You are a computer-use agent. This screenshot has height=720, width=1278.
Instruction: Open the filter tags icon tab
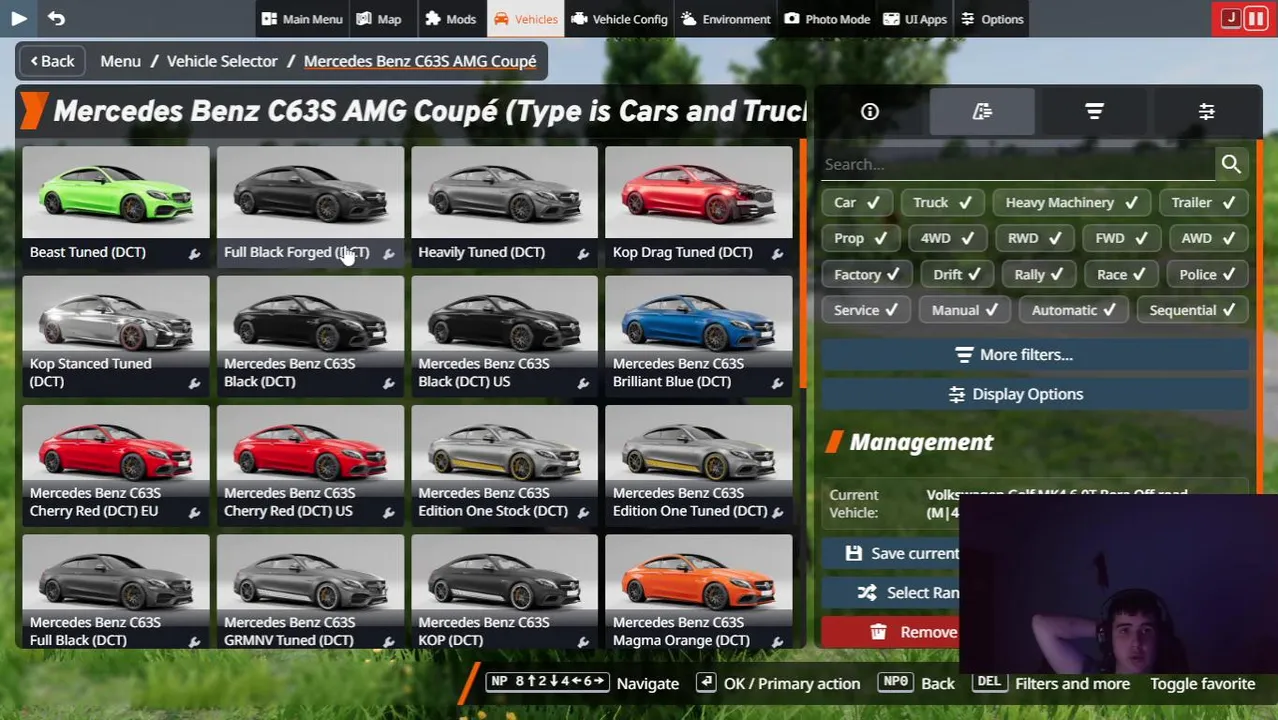tap(982, 112)
